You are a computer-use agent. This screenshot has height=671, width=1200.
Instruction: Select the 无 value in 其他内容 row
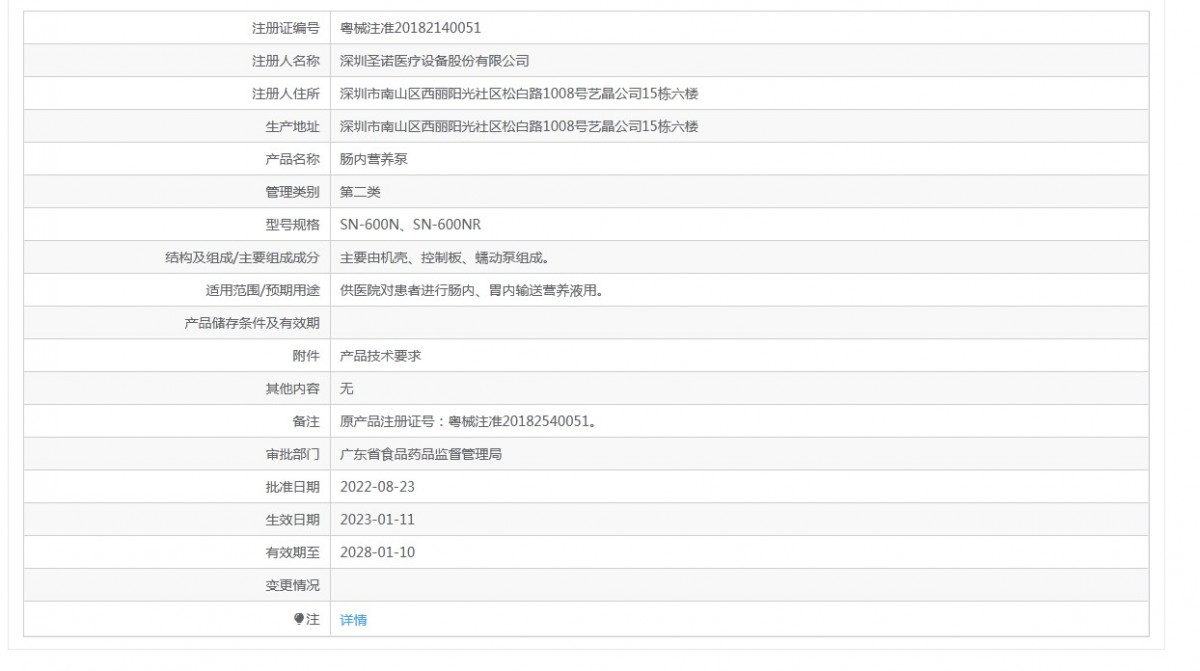[x=347, y=388]
